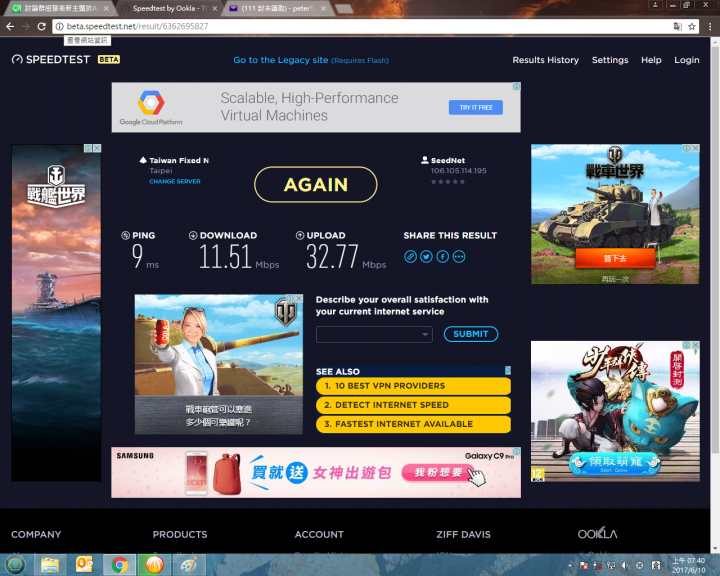Click the browser back arrow

tap(10, 26)
